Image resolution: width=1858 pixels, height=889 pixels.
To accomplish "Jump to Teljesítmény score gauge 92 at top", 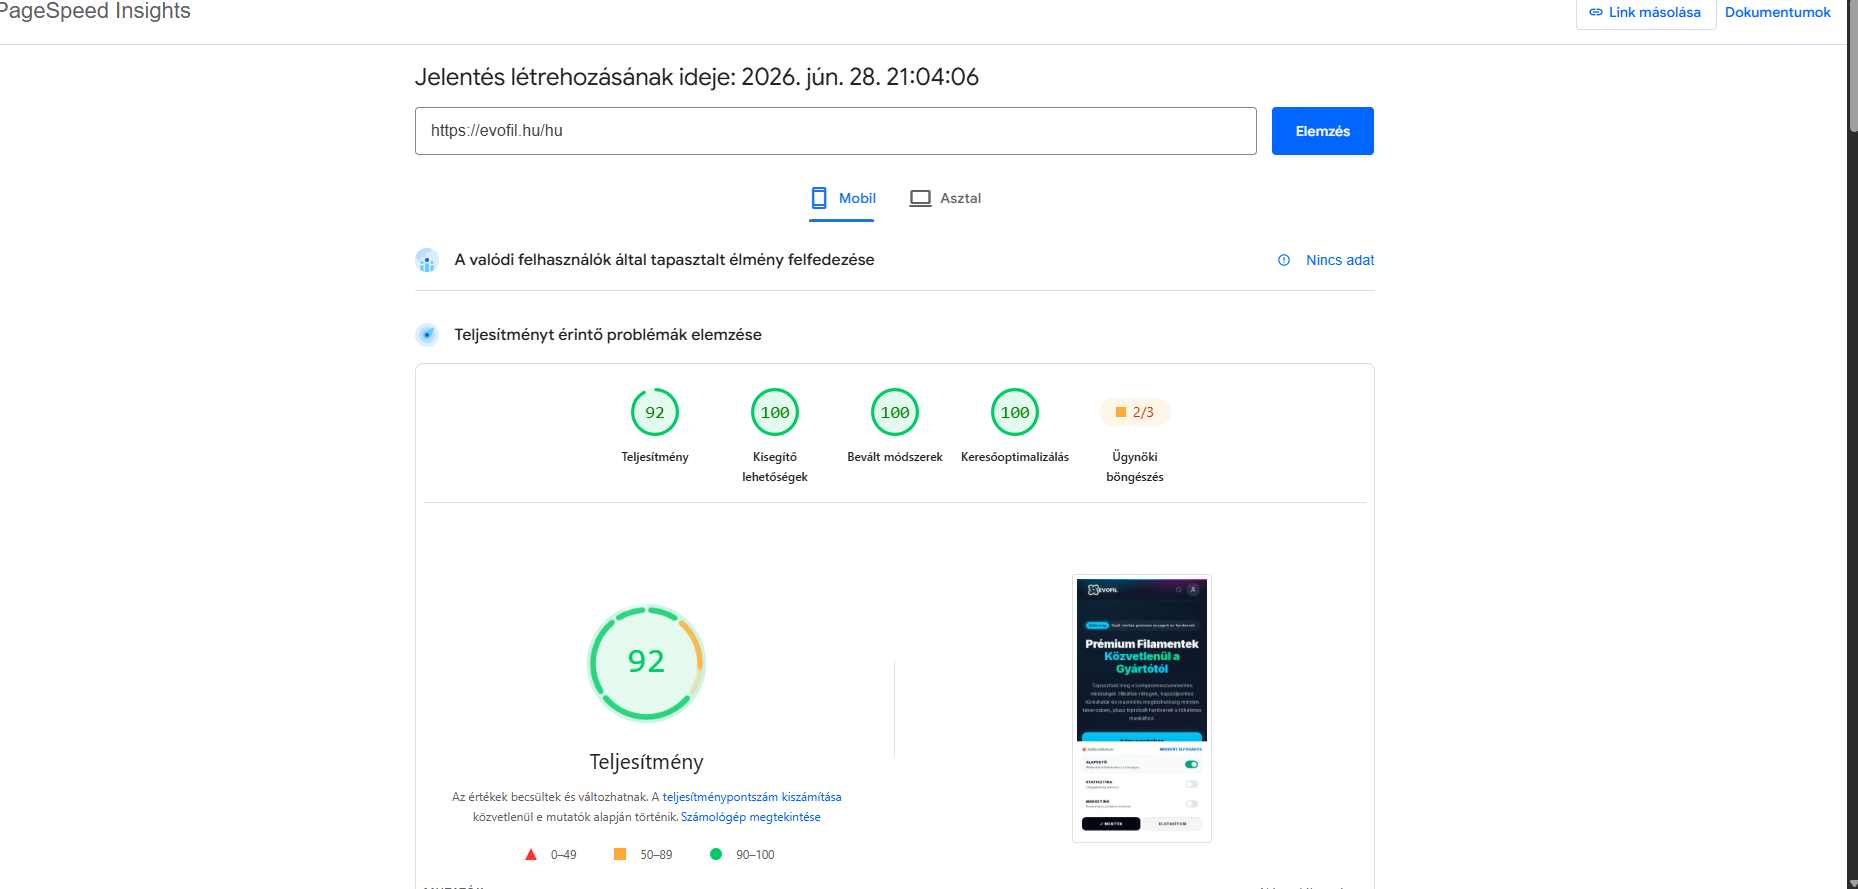I will [655, 412].
